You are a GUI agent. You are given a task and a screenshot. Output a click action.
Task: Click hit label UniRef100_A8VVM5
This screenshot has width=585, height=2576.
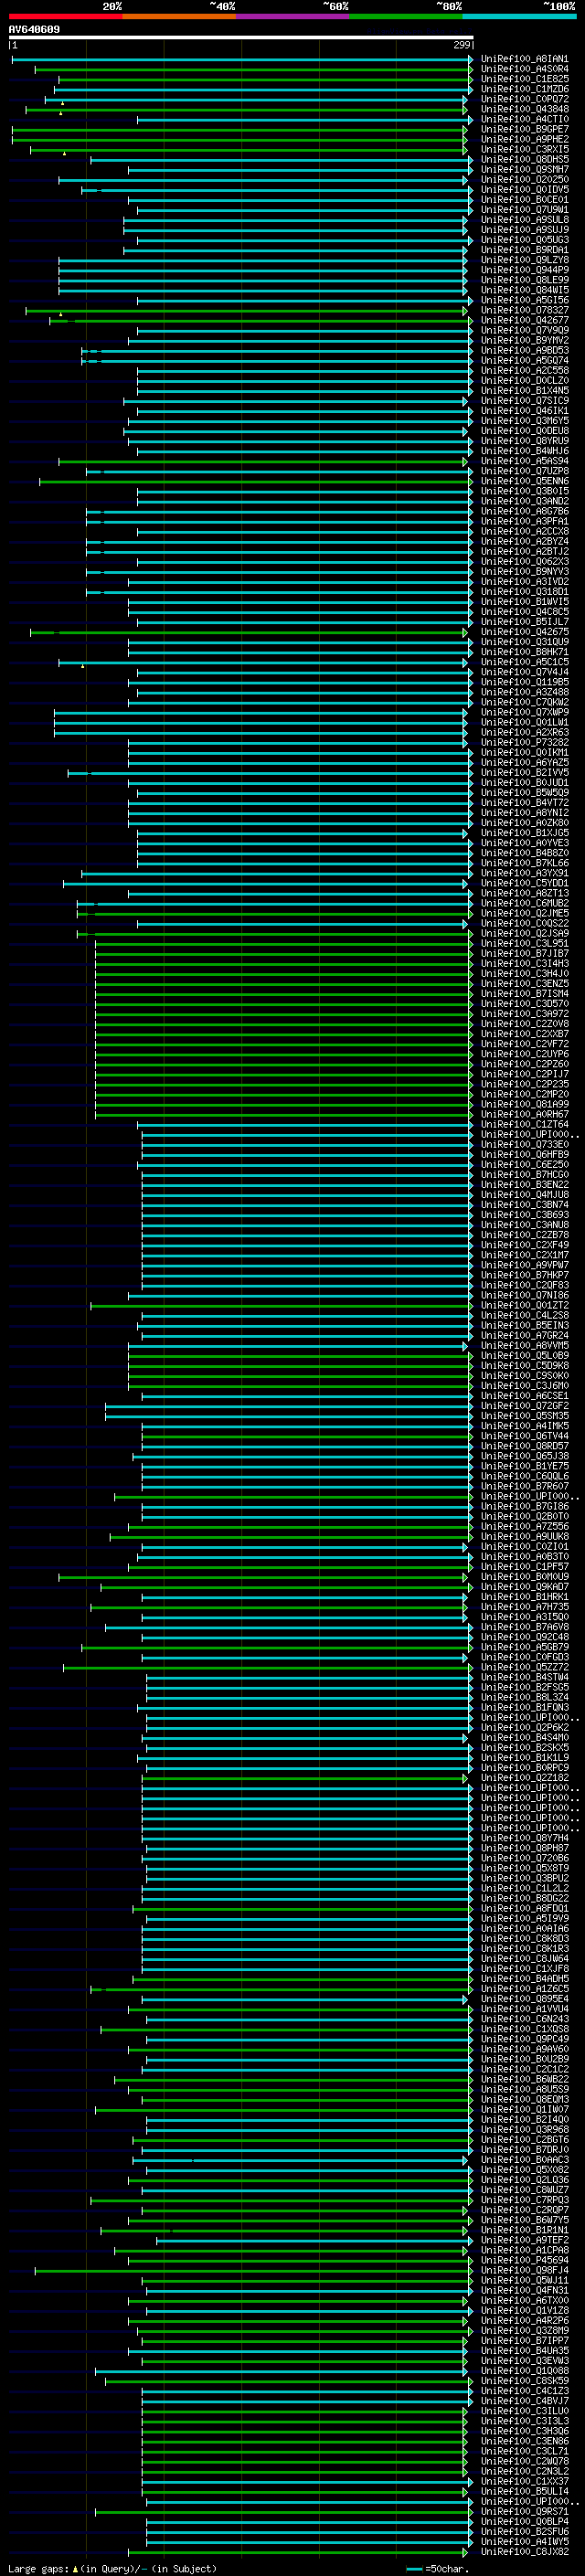(524, 1346)
